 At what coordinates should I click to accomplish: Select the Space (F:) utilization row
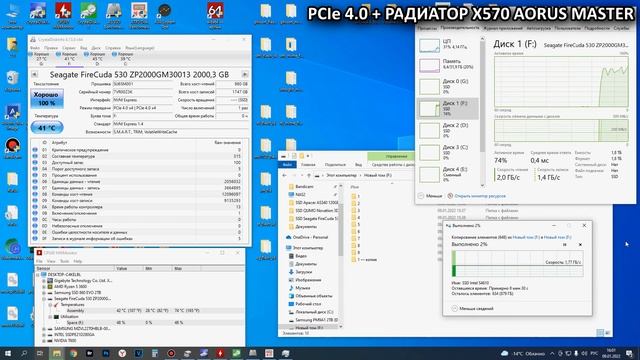140,322
